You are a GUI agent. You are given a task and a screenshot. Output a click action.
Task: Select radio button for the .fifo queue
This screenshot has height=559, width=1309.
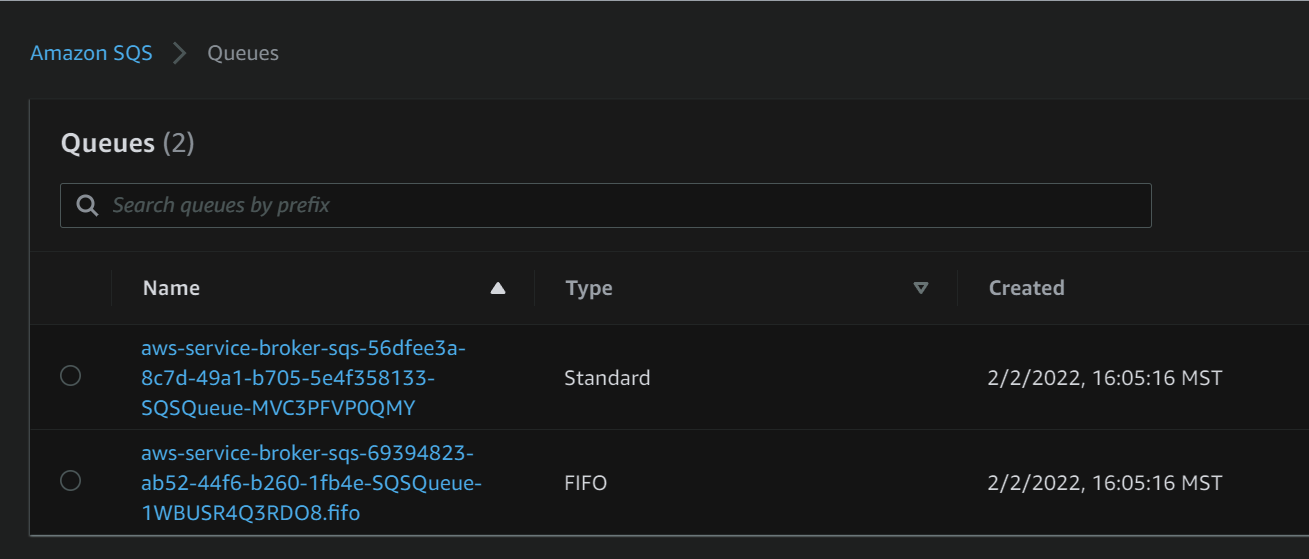(x=70, y=481)
